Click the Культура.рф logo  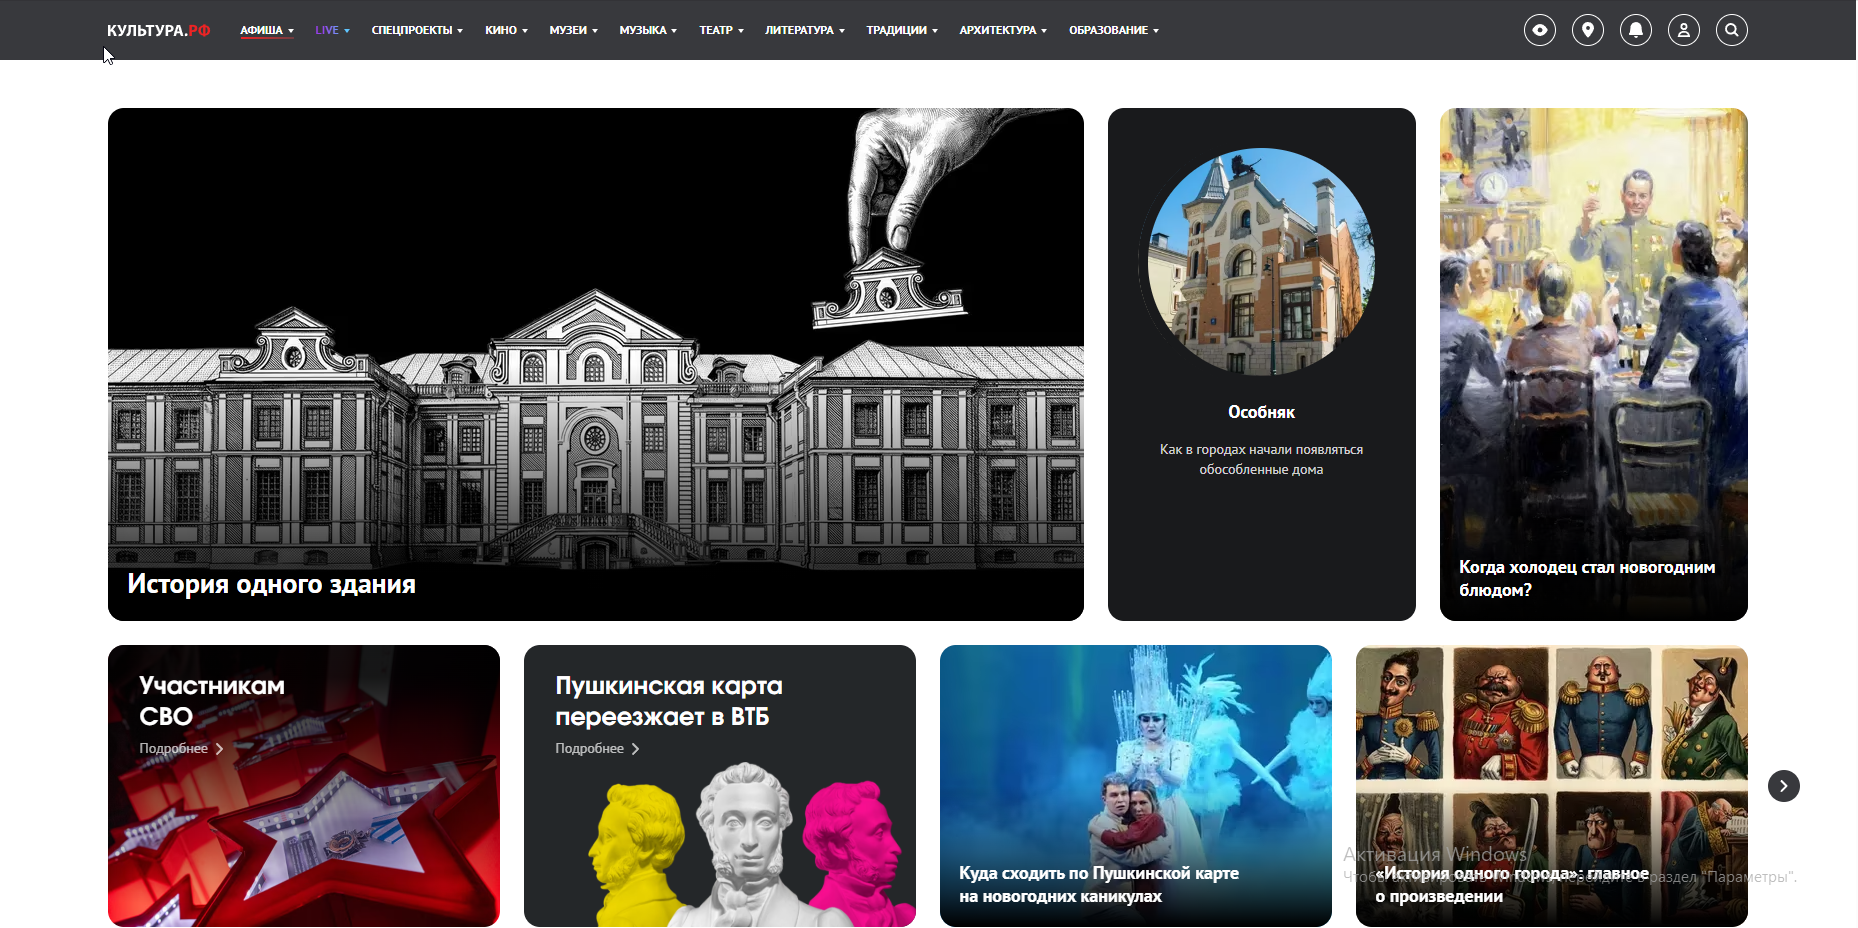(158, 30)
